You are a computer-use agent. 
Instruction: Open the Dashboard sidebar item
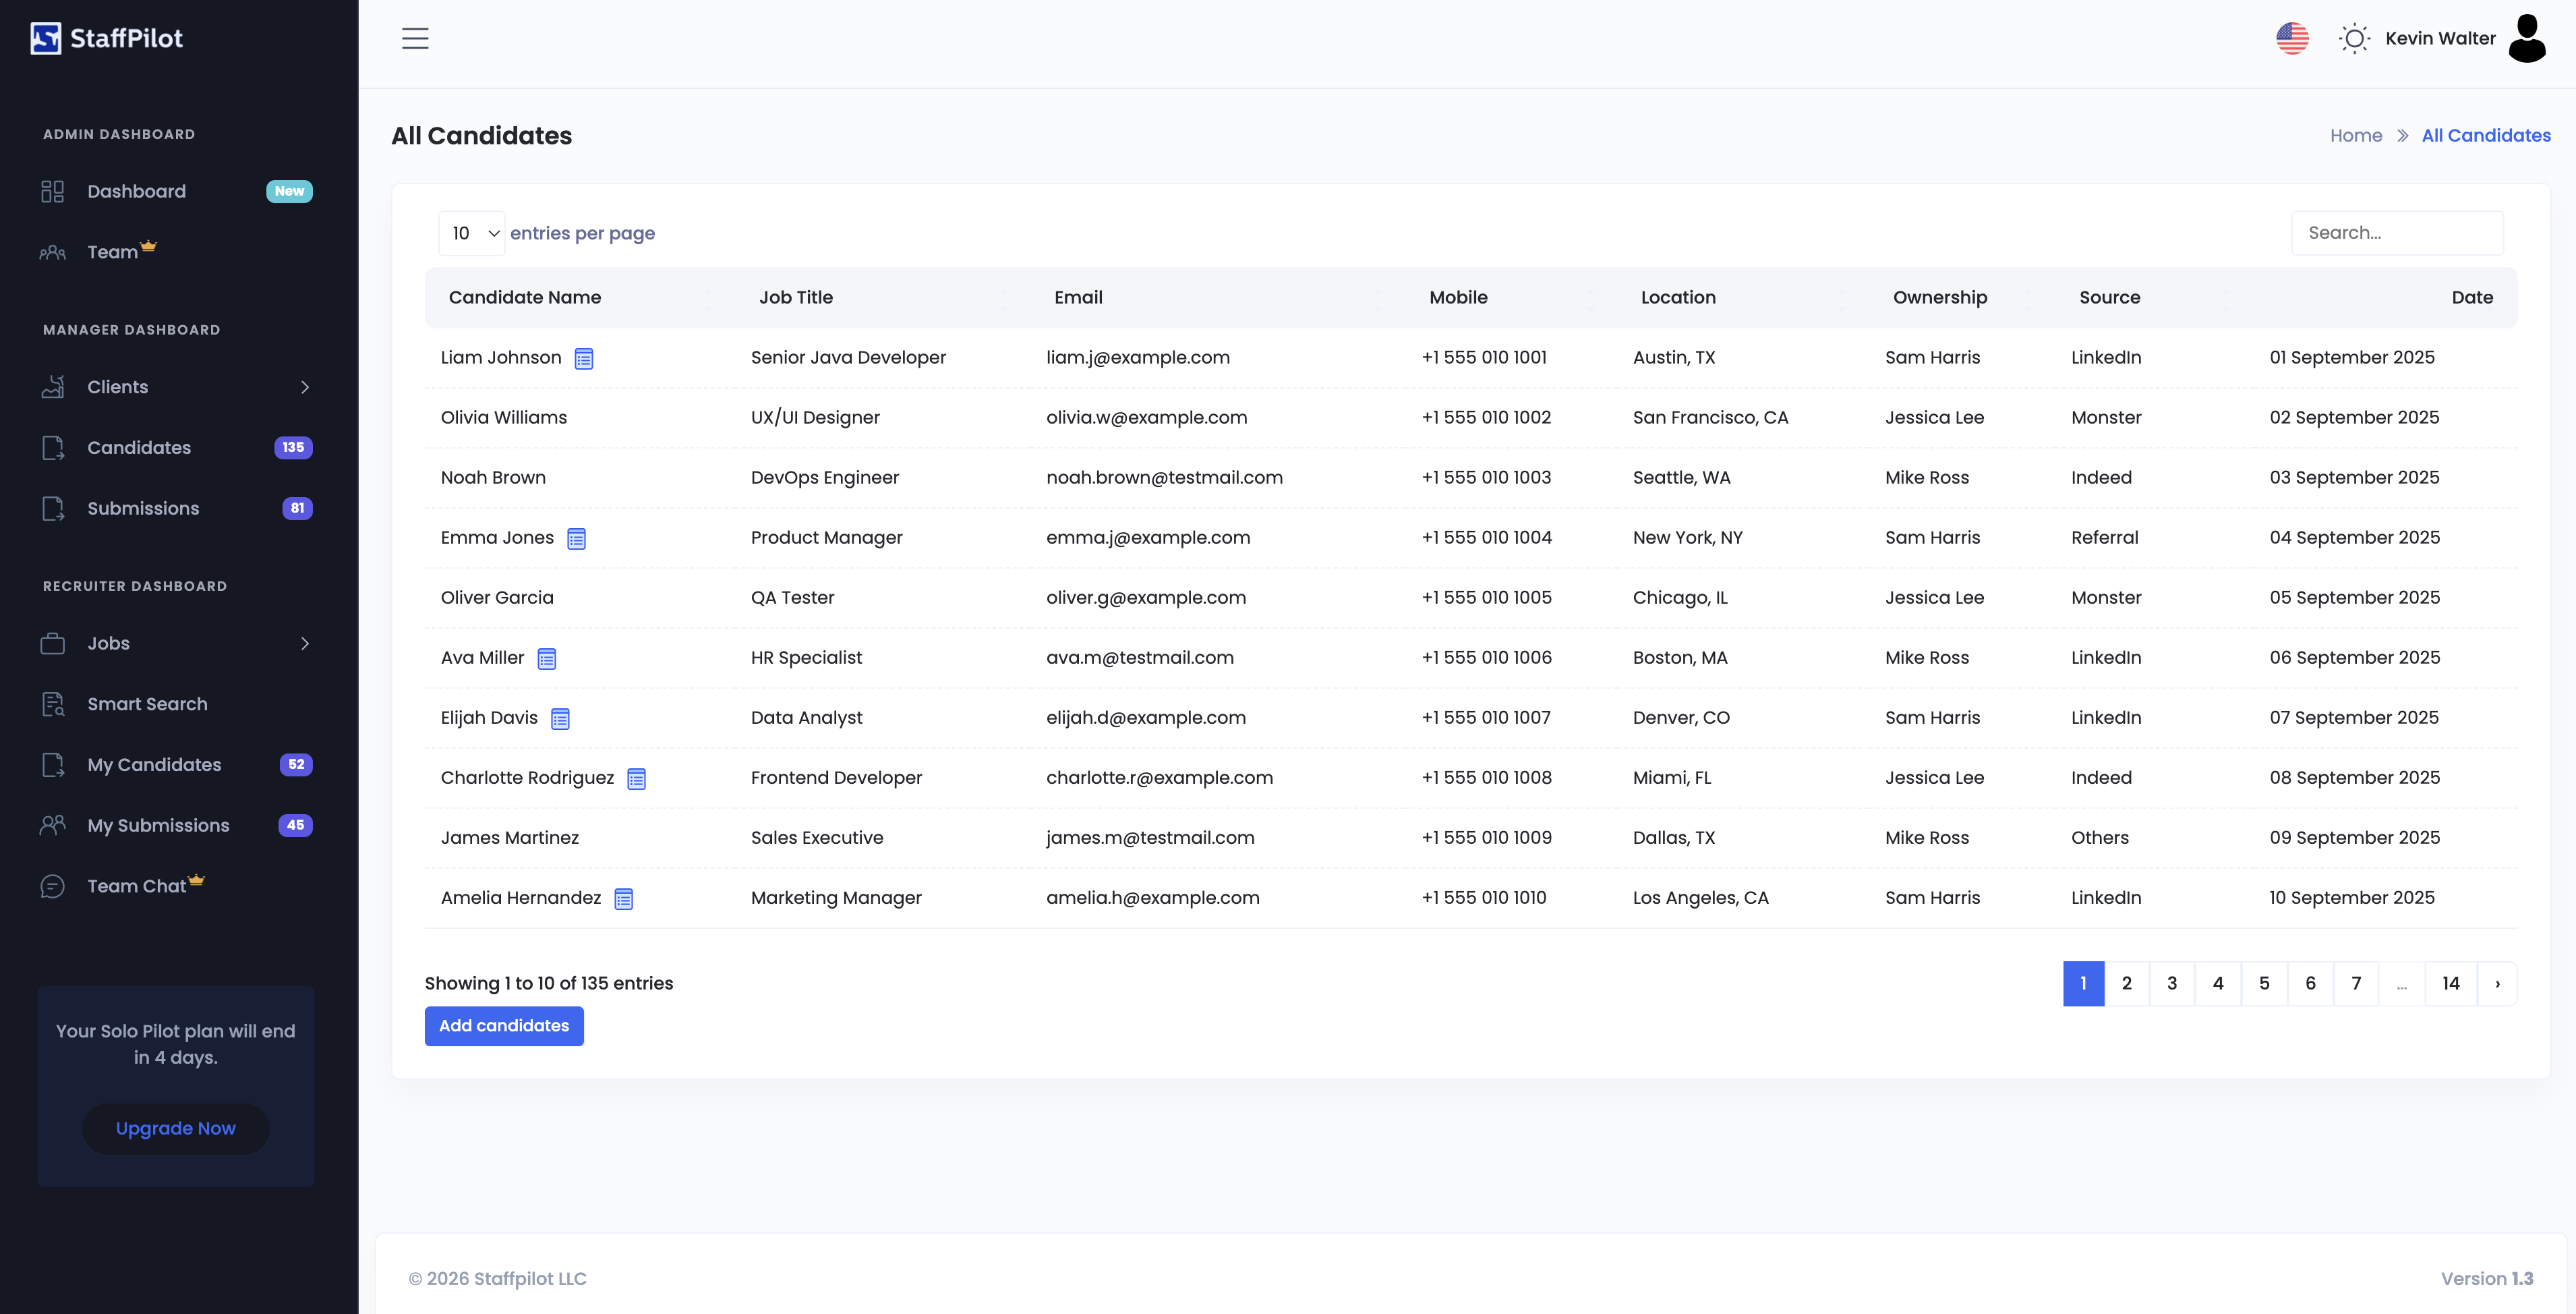136,191
